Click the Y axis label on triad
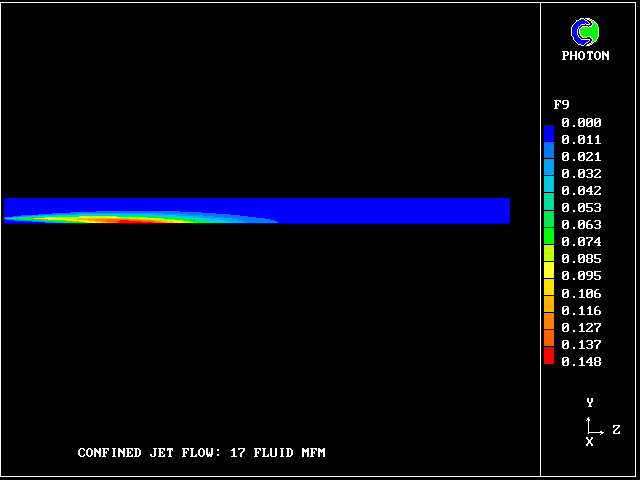Viewport: 640px width, 480px height. point(590,403)
